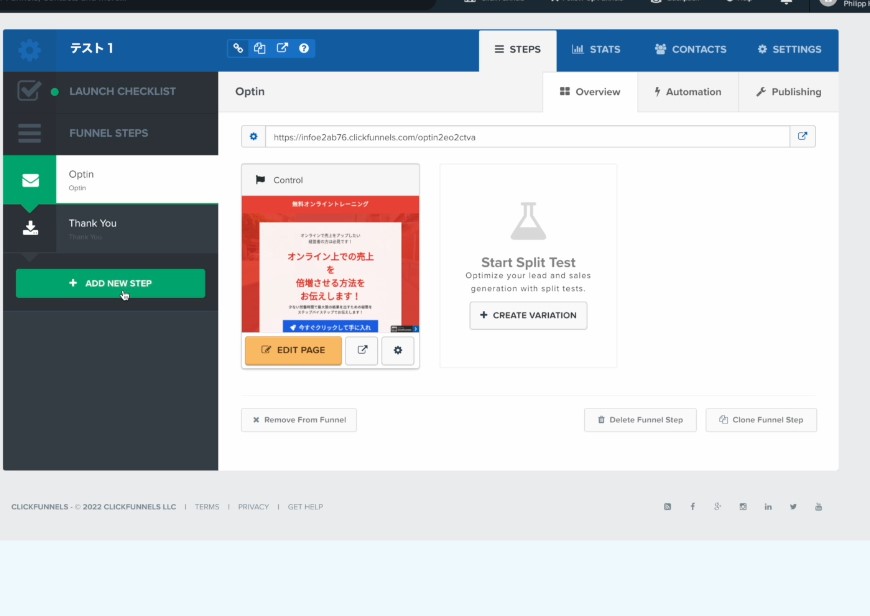Open page URL in new tab icon
This screenshot has height=616, width=870.
click(802, 137)
